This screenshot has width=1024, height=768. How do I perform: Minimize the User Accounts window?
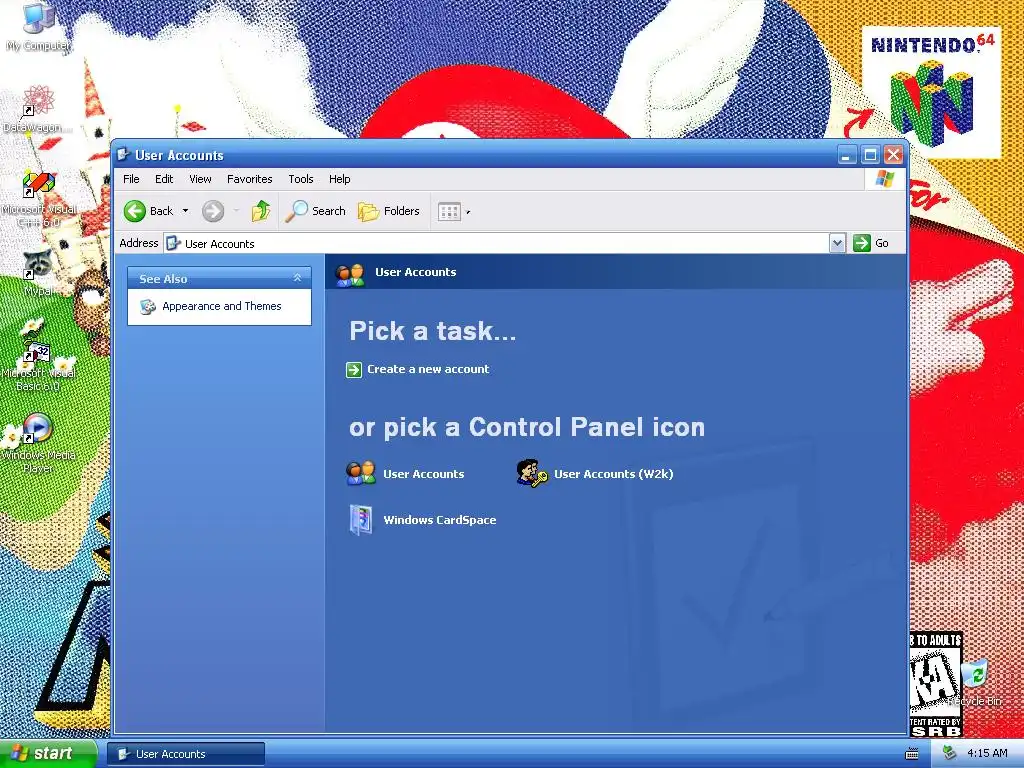tap(846, 155)
